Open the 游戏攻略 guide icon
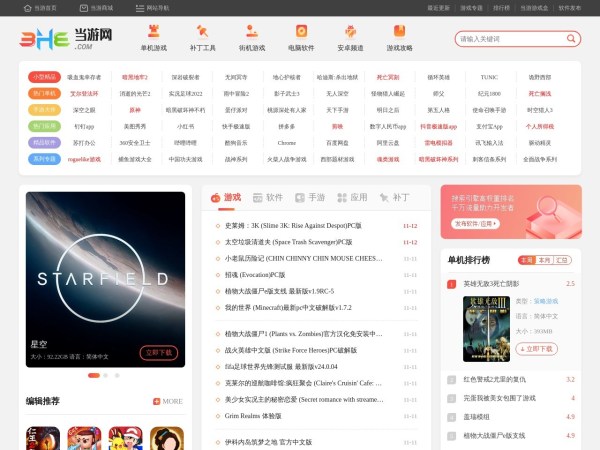Viewport: 600px width, 450px height. 399,31
